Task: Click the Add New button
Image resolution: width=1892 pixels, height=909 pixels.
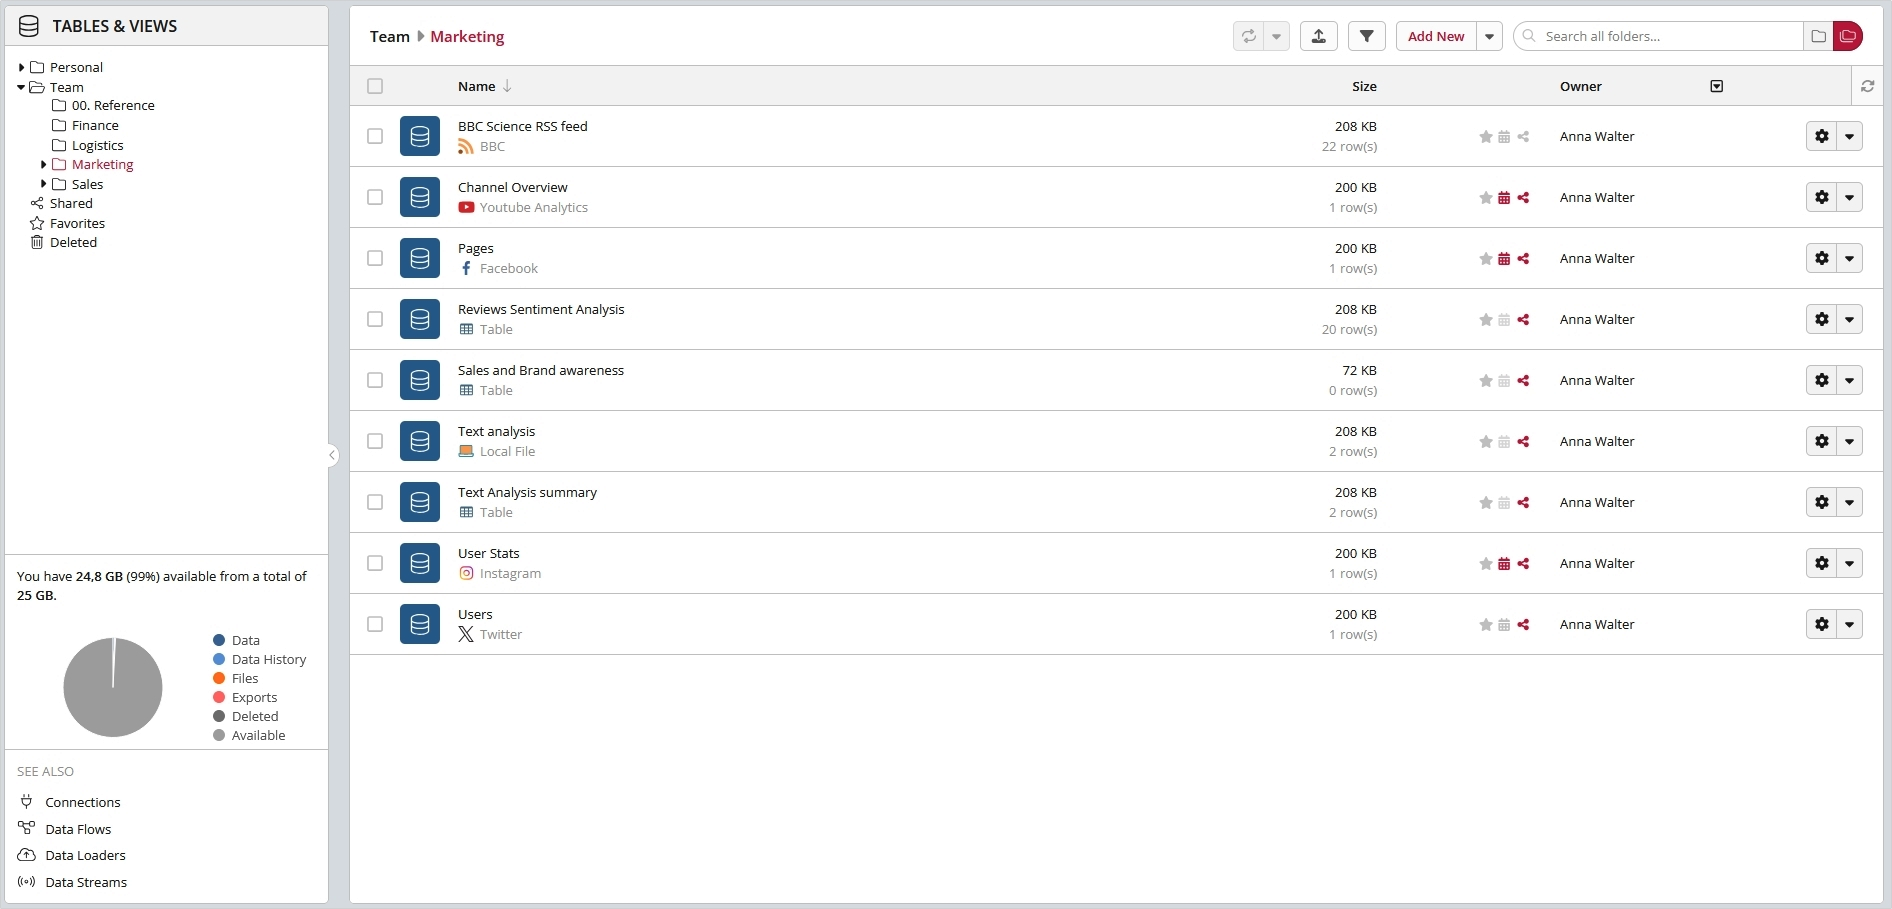Action: tap(1436, 36)
